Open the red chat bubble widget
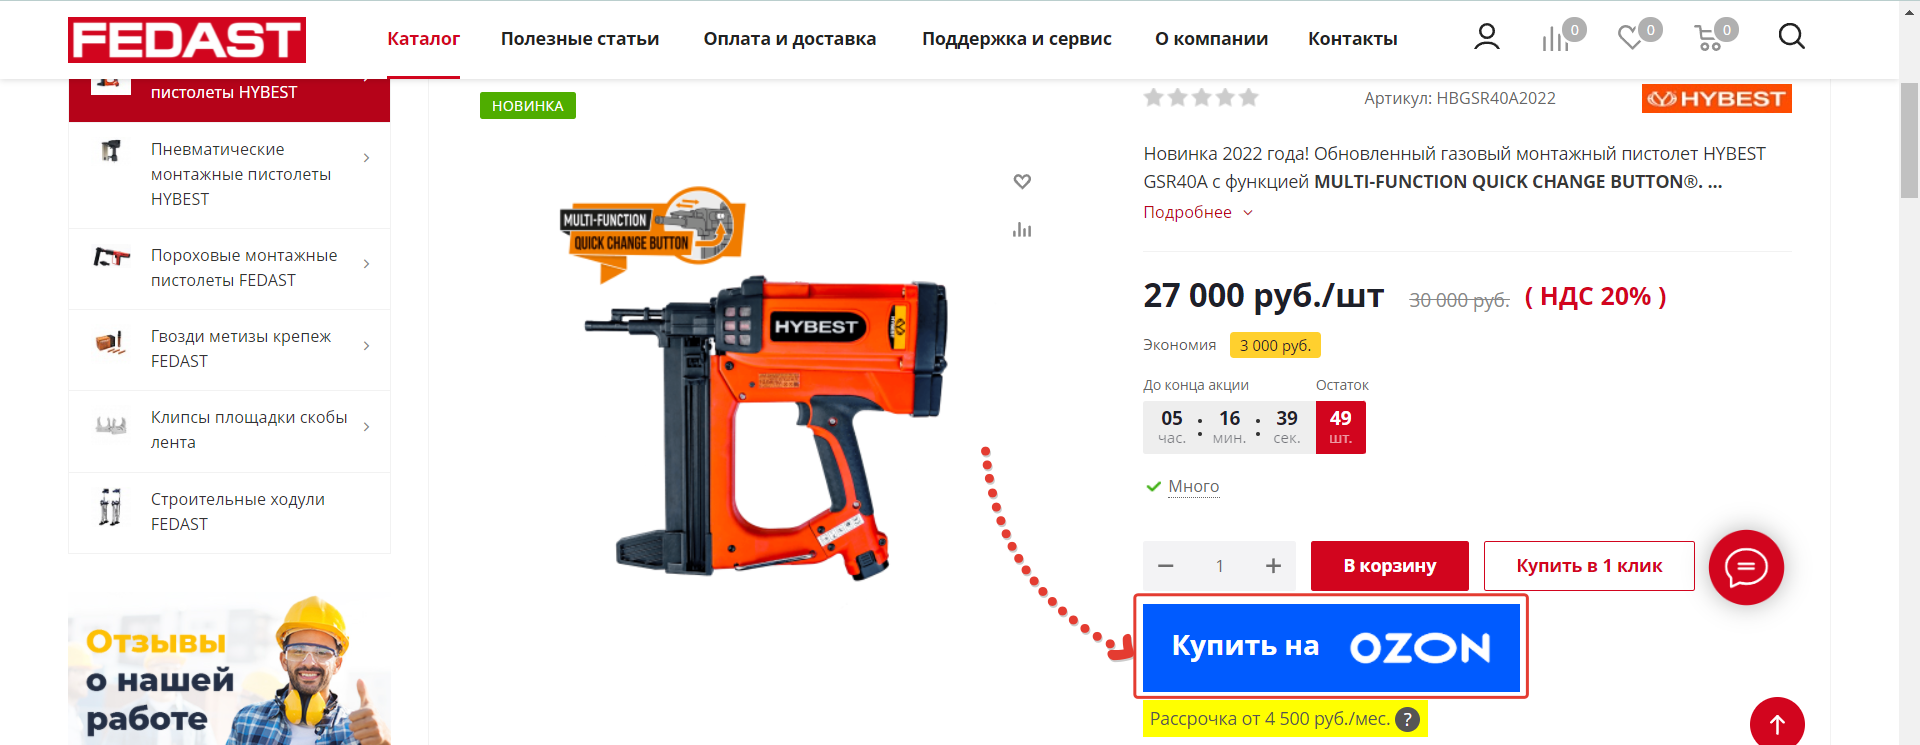 1746,567
